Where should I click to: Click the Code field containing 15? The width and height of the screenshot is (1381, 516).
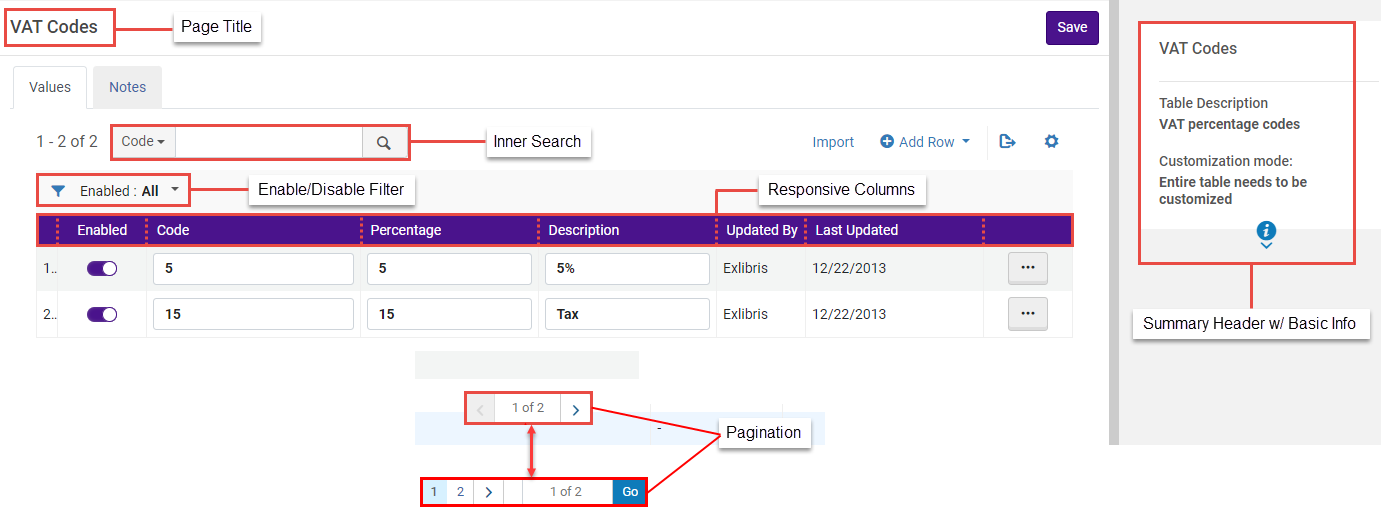pyautogui.click(x=253, y=314)
